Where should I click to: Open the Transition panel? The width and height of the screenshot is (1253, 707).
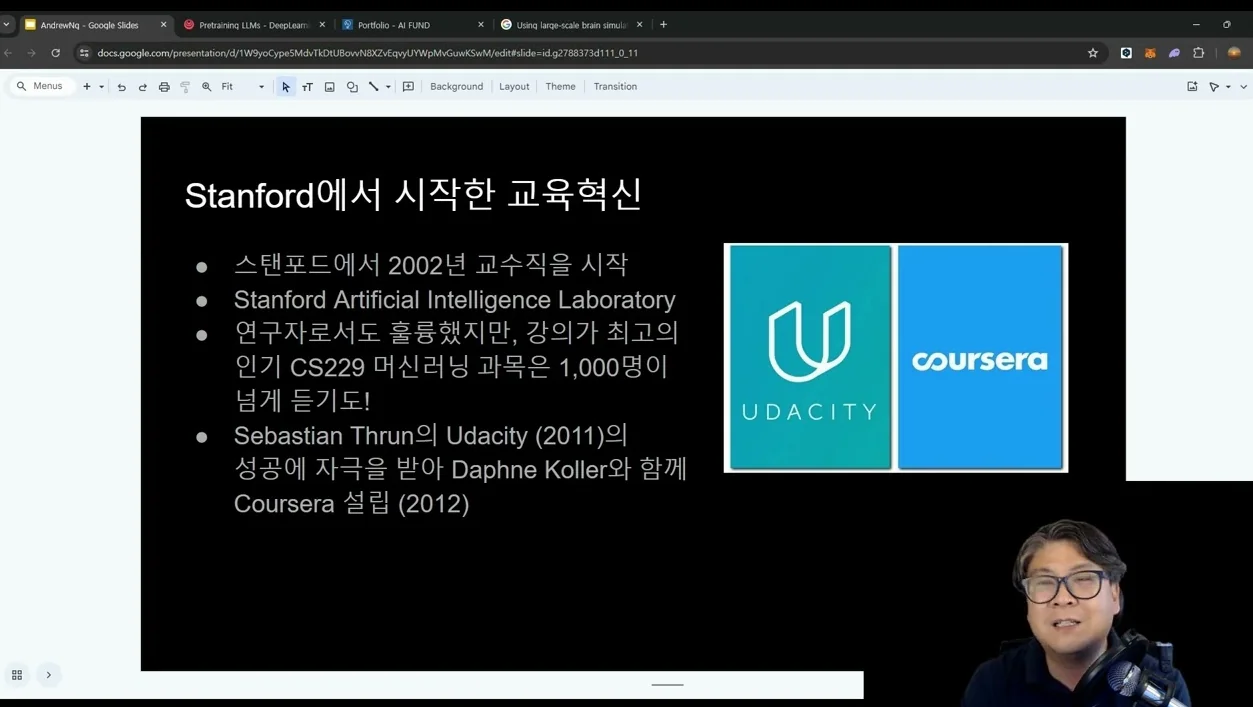(x=615, y=87)
